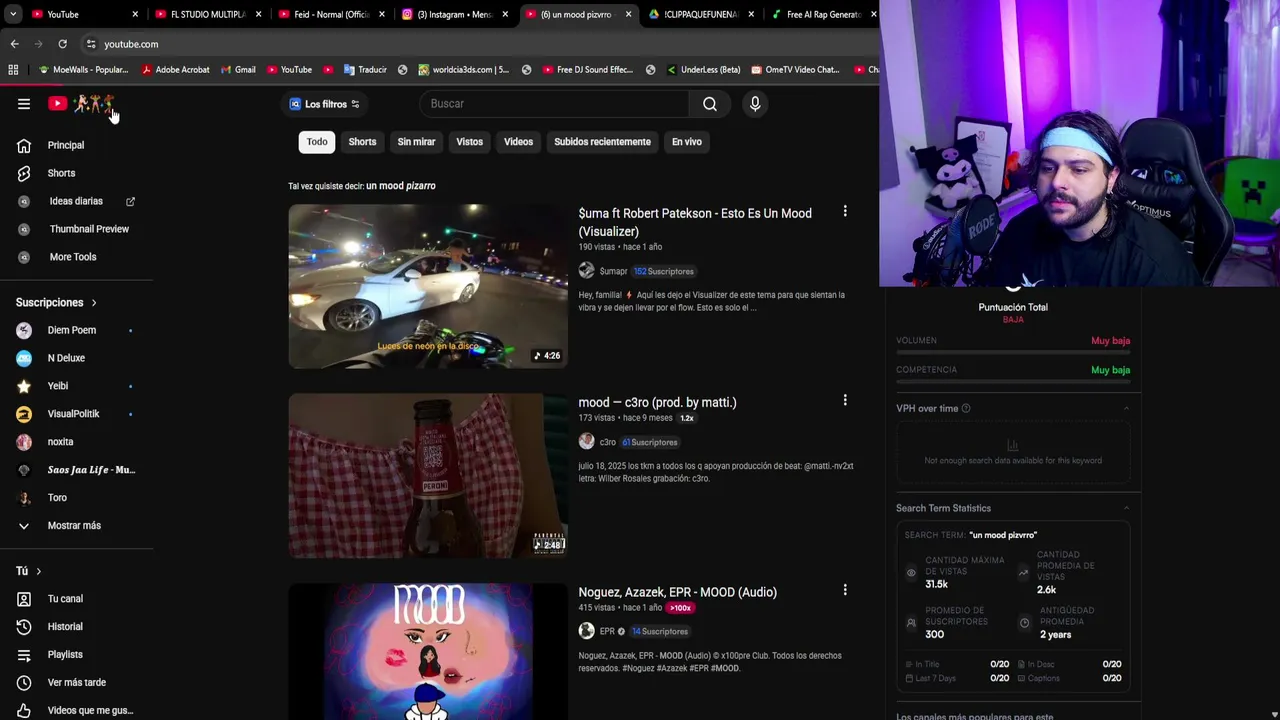Viewport: 1280px width, 720px height.
Task: Close the Instagram browser tab
Action: [505, 14]
